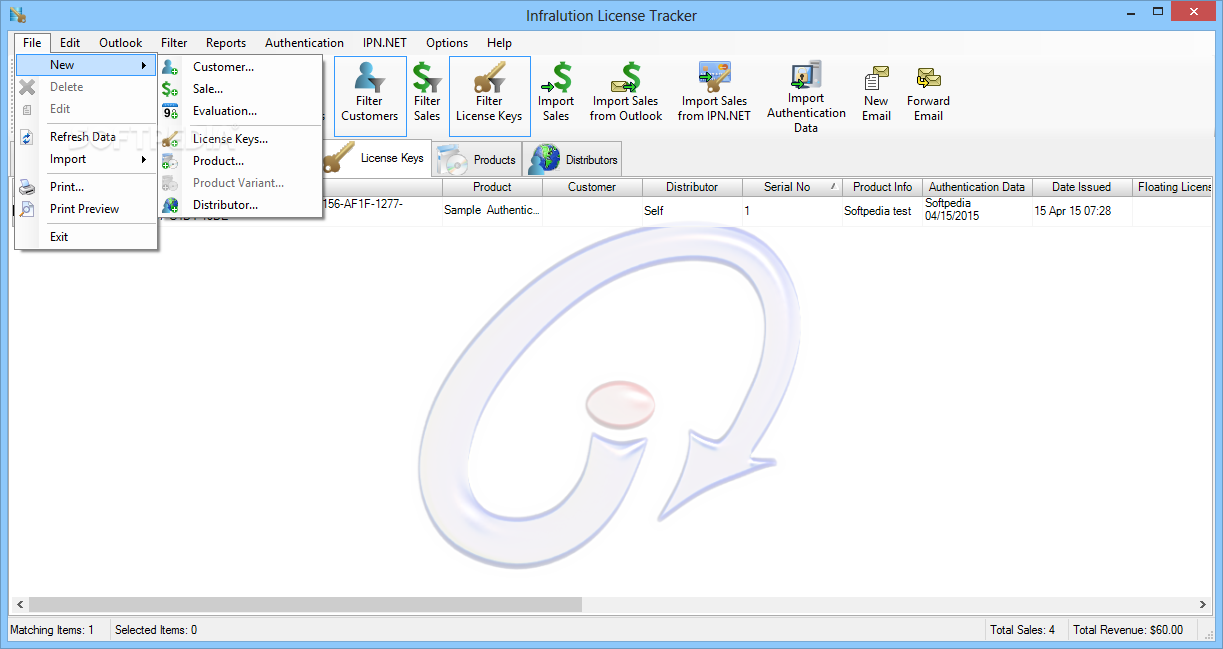The width and height of the screenshot is (1223, 649).
Task: Sort by the Serial No column header
Action: tap(792, 187)
